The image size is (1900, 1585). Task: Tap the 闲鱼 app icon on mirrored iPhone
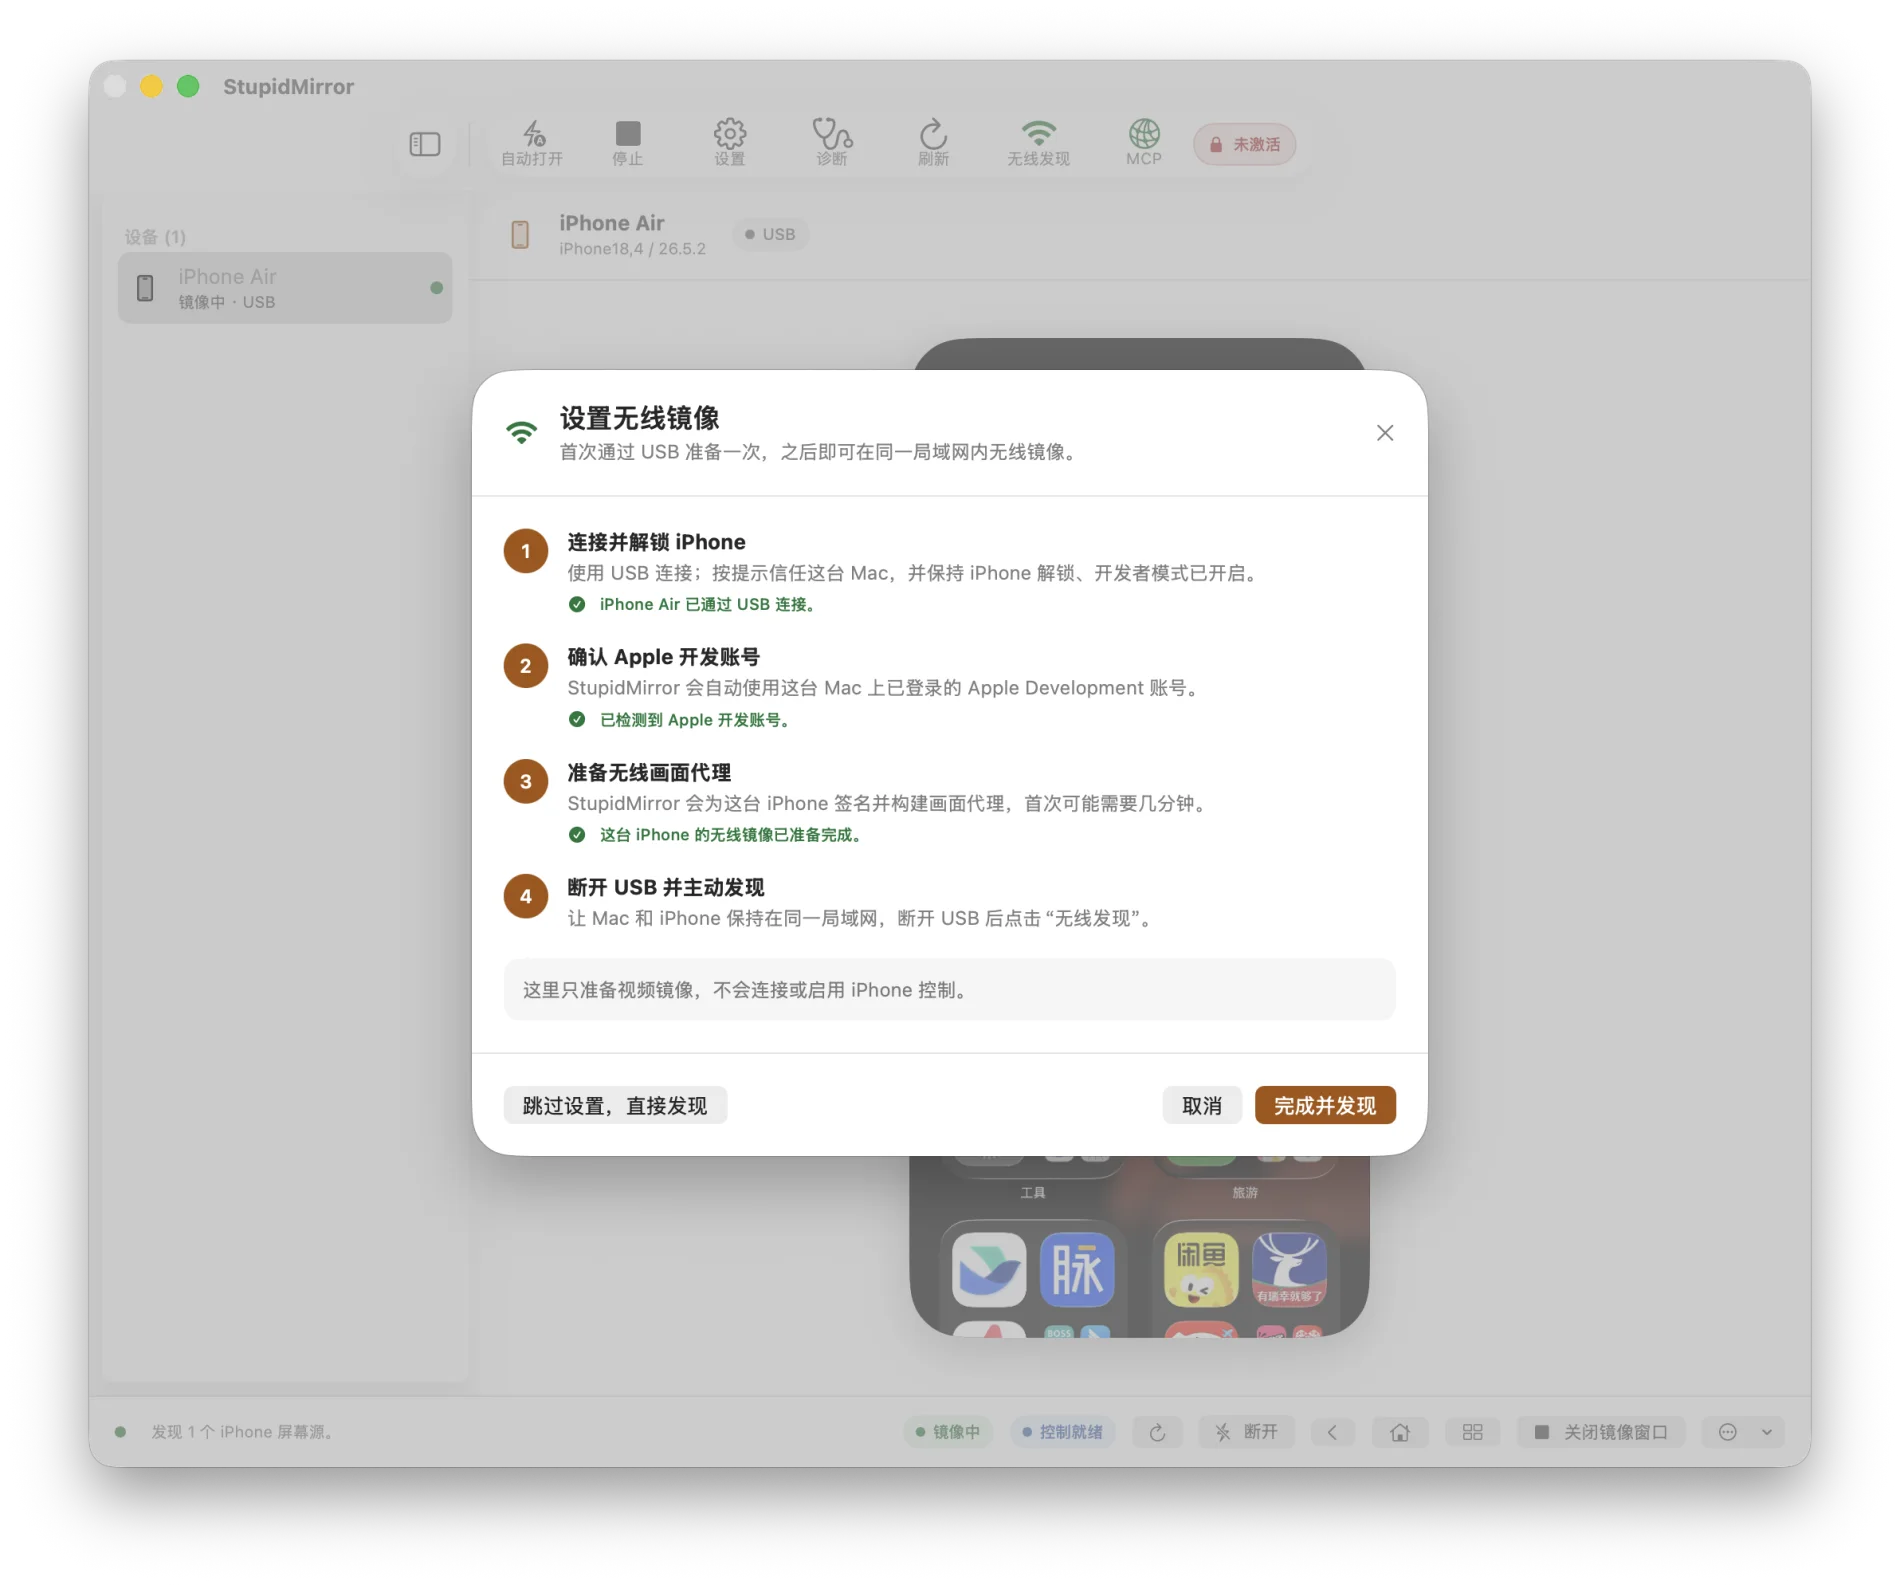1201,1270
